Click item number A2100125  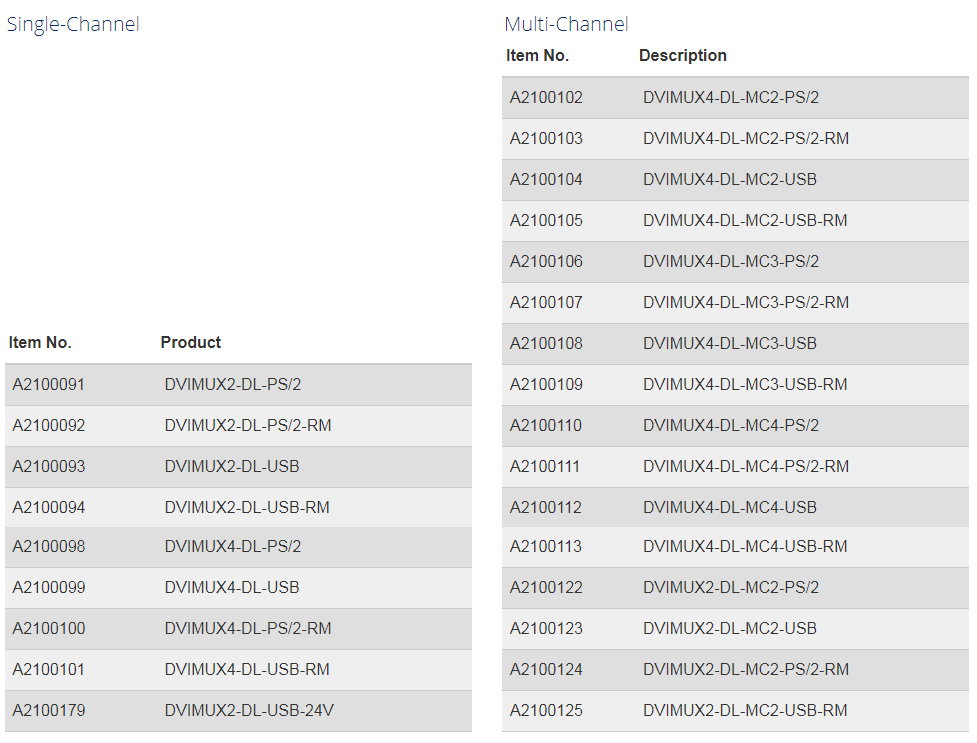point(546,711)
